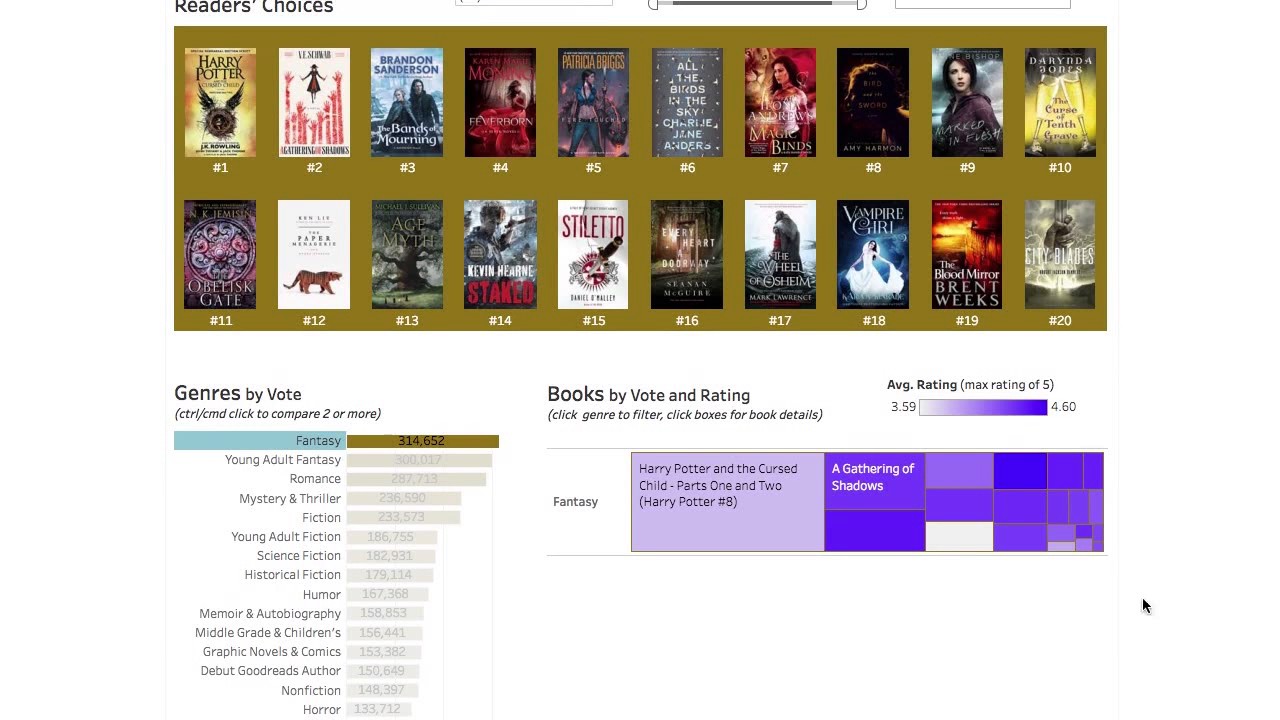1280x720 pixels.
Task: Select Vampire Girl cover #18
Action: (x=873, y=255)
